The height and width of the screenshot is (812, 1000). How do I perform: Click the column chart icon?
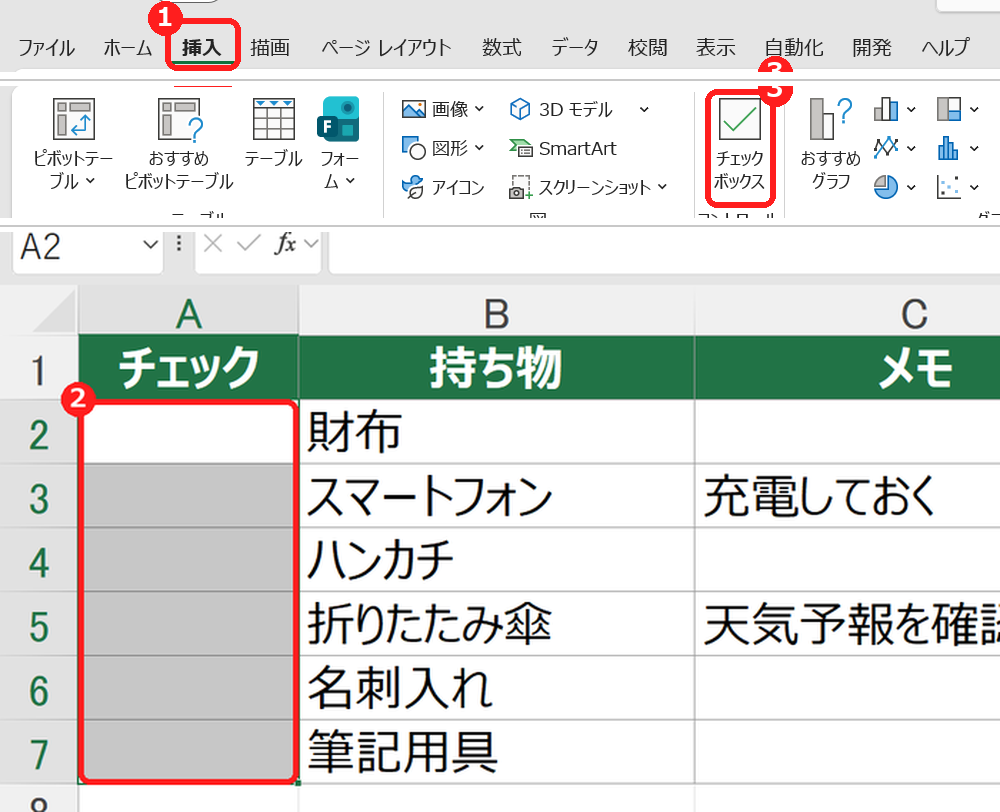point(886,109)
